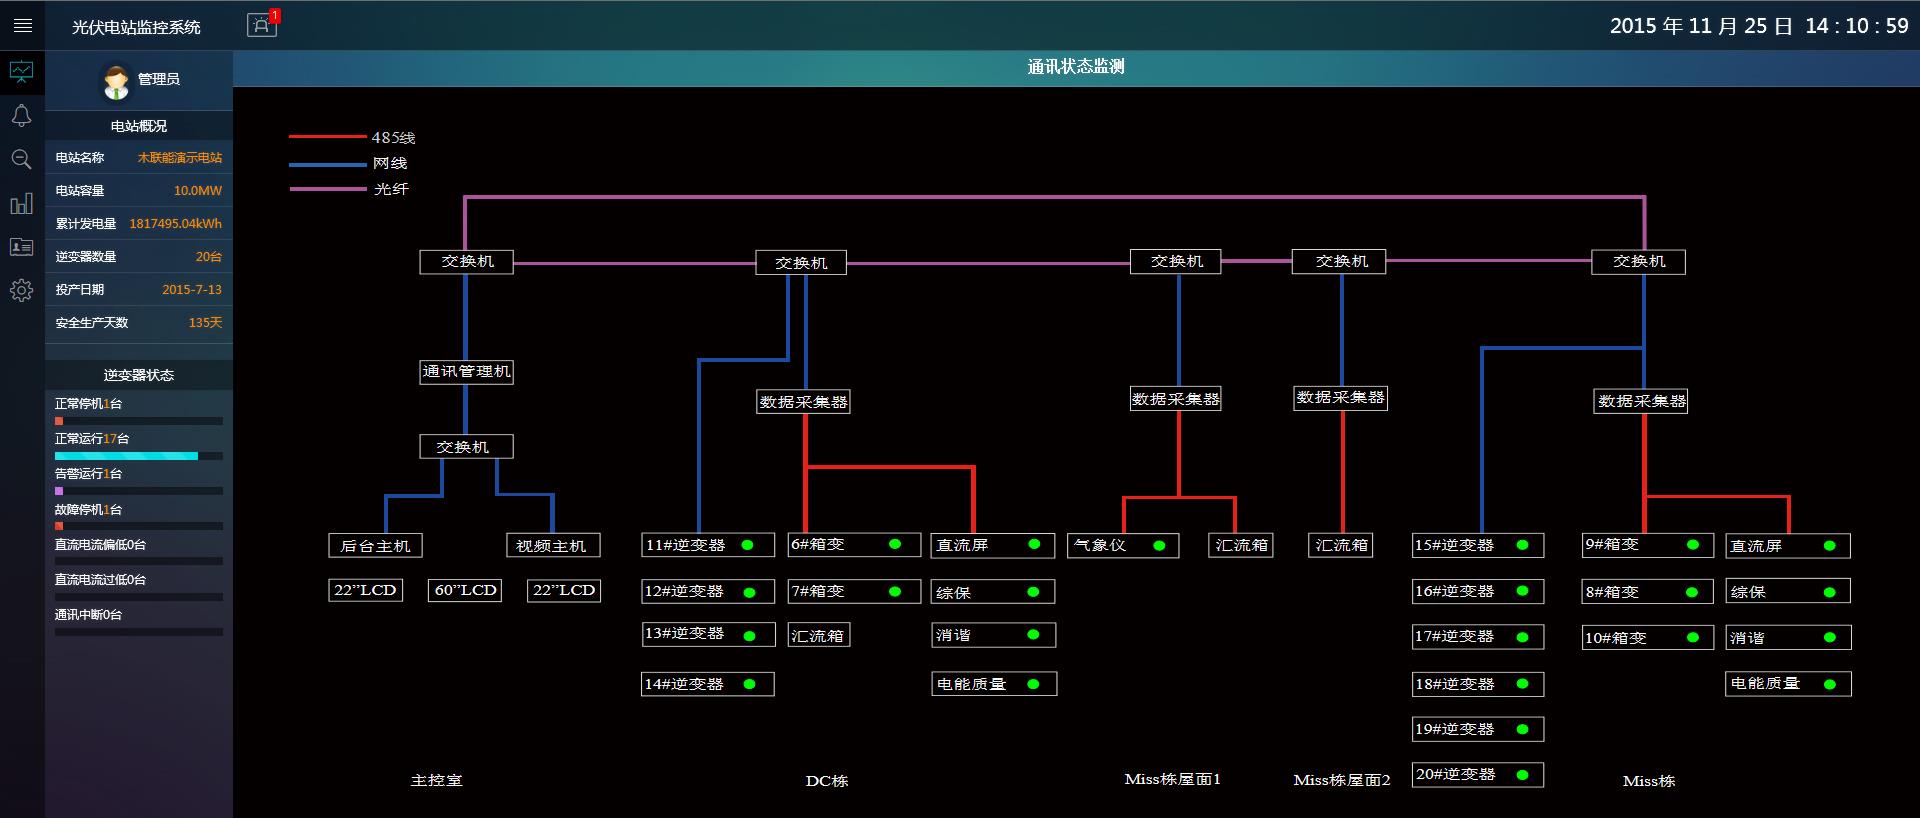Click status light of 15#逆变器

1522,545
